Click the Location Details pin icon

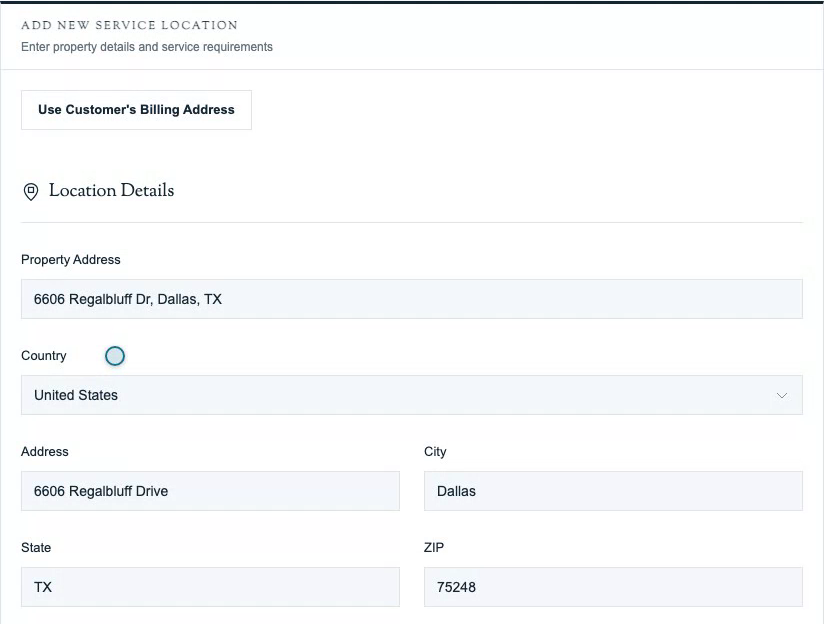[x=31, y=191]
